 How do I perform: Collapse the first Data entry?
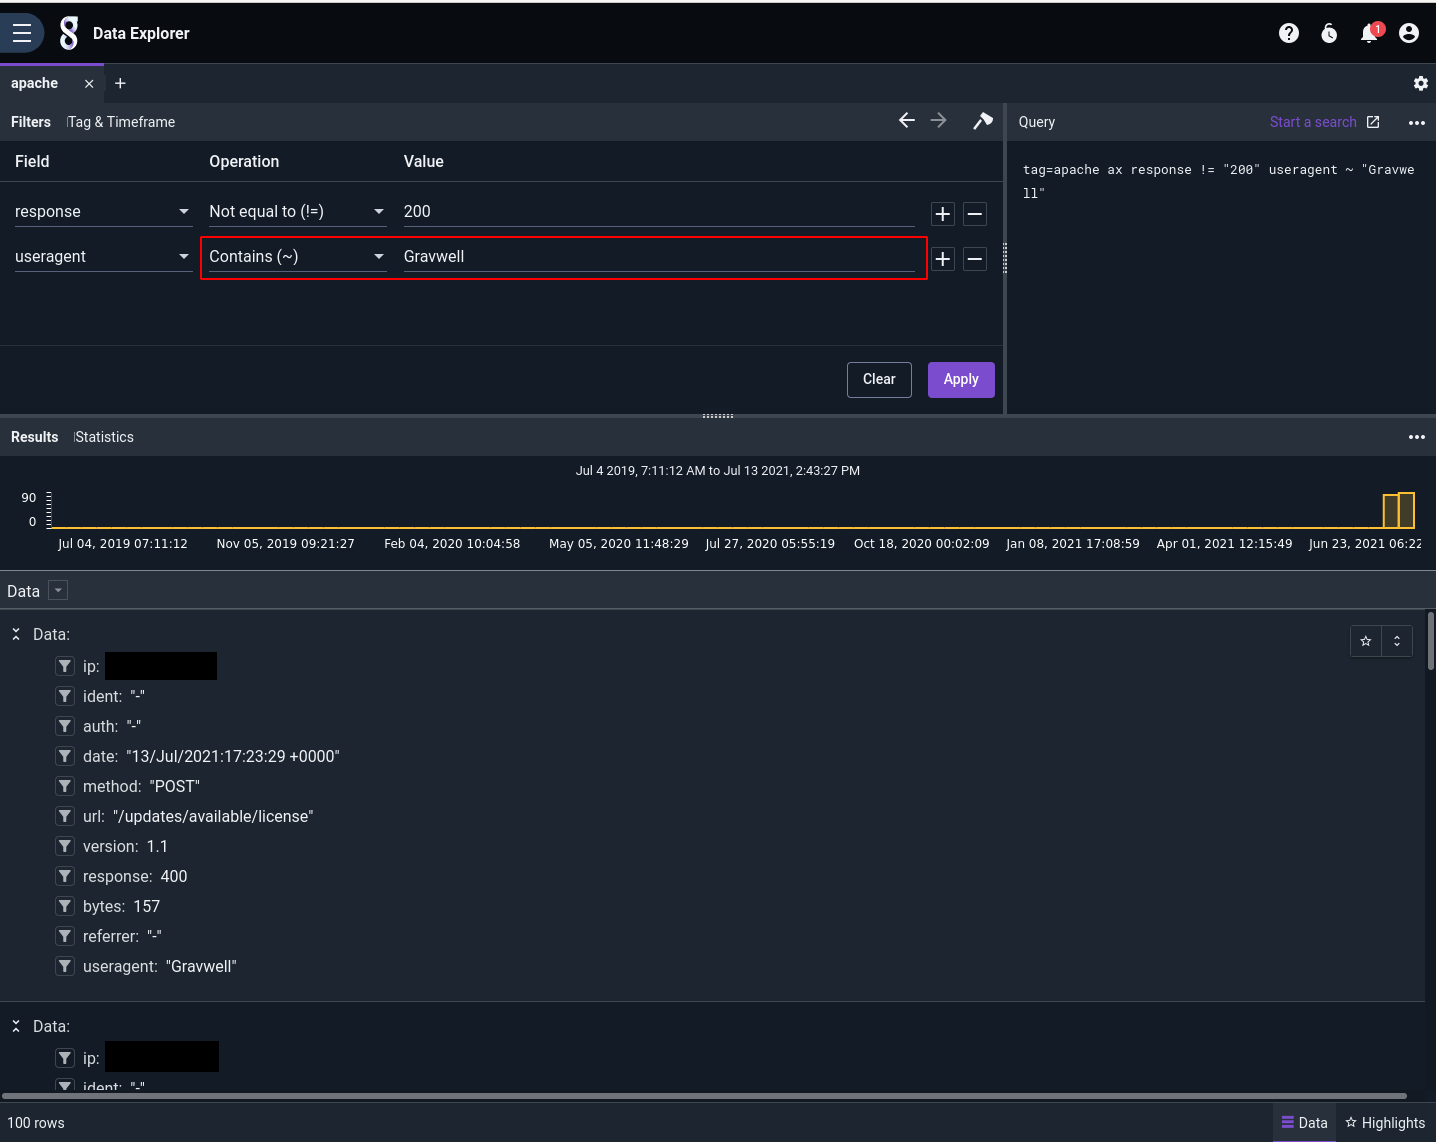(16, 634)
